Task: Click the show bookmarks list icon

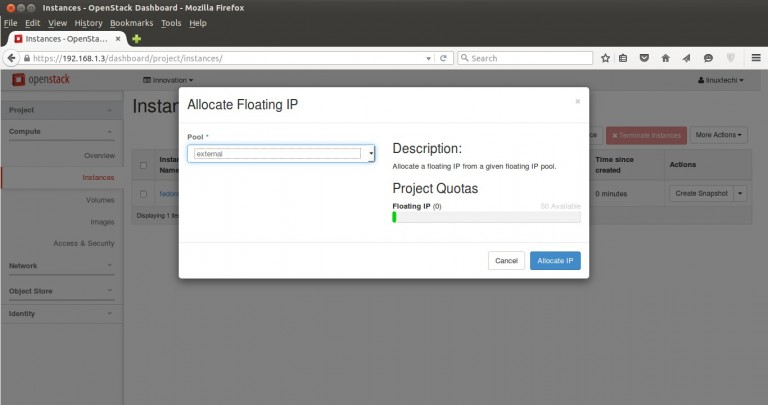Action: click(x=623, y=58)
